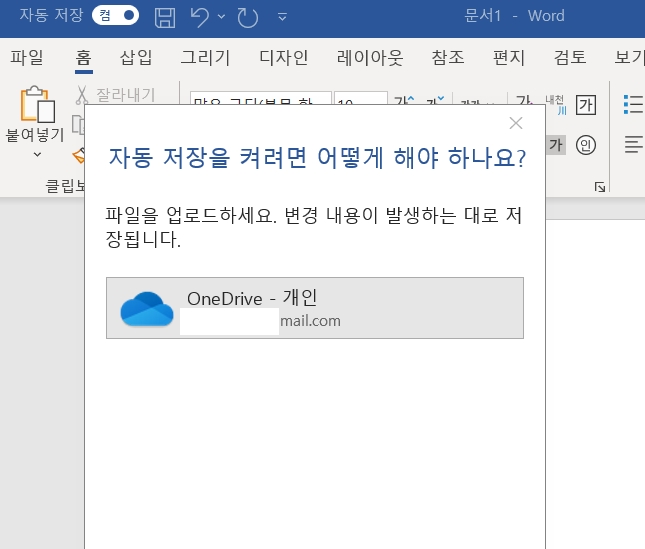This screenshot has height=549, width=645.
Task: Click the Save floppy disk icon
Action: click(165, 18)
